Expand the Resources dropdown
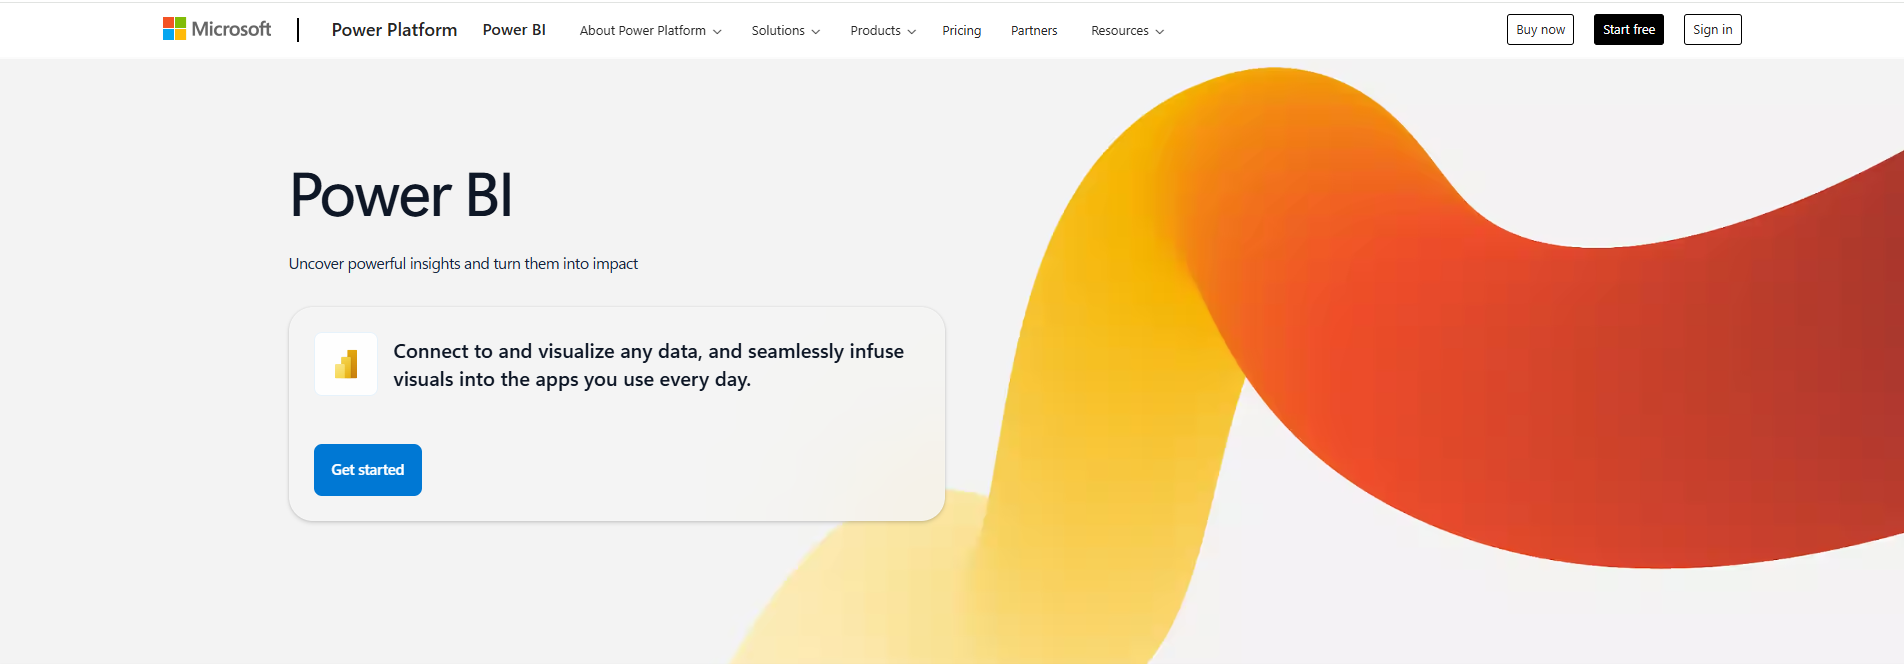Image resolution: width=1904 pixels, height=664 pixels. click(1127, 31)
